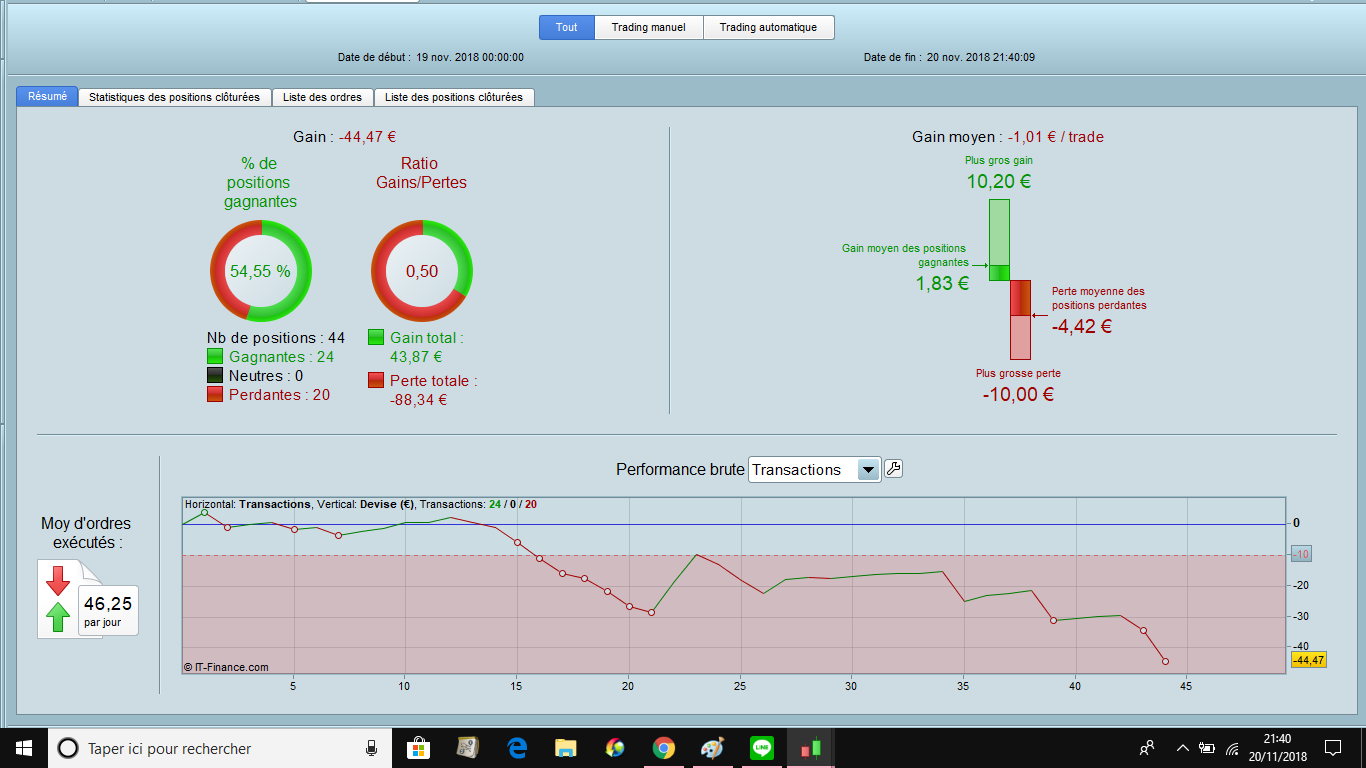Show hidden system tray icons
This screenshot has width=1366, height=768.
click(x=1182, y=748)
